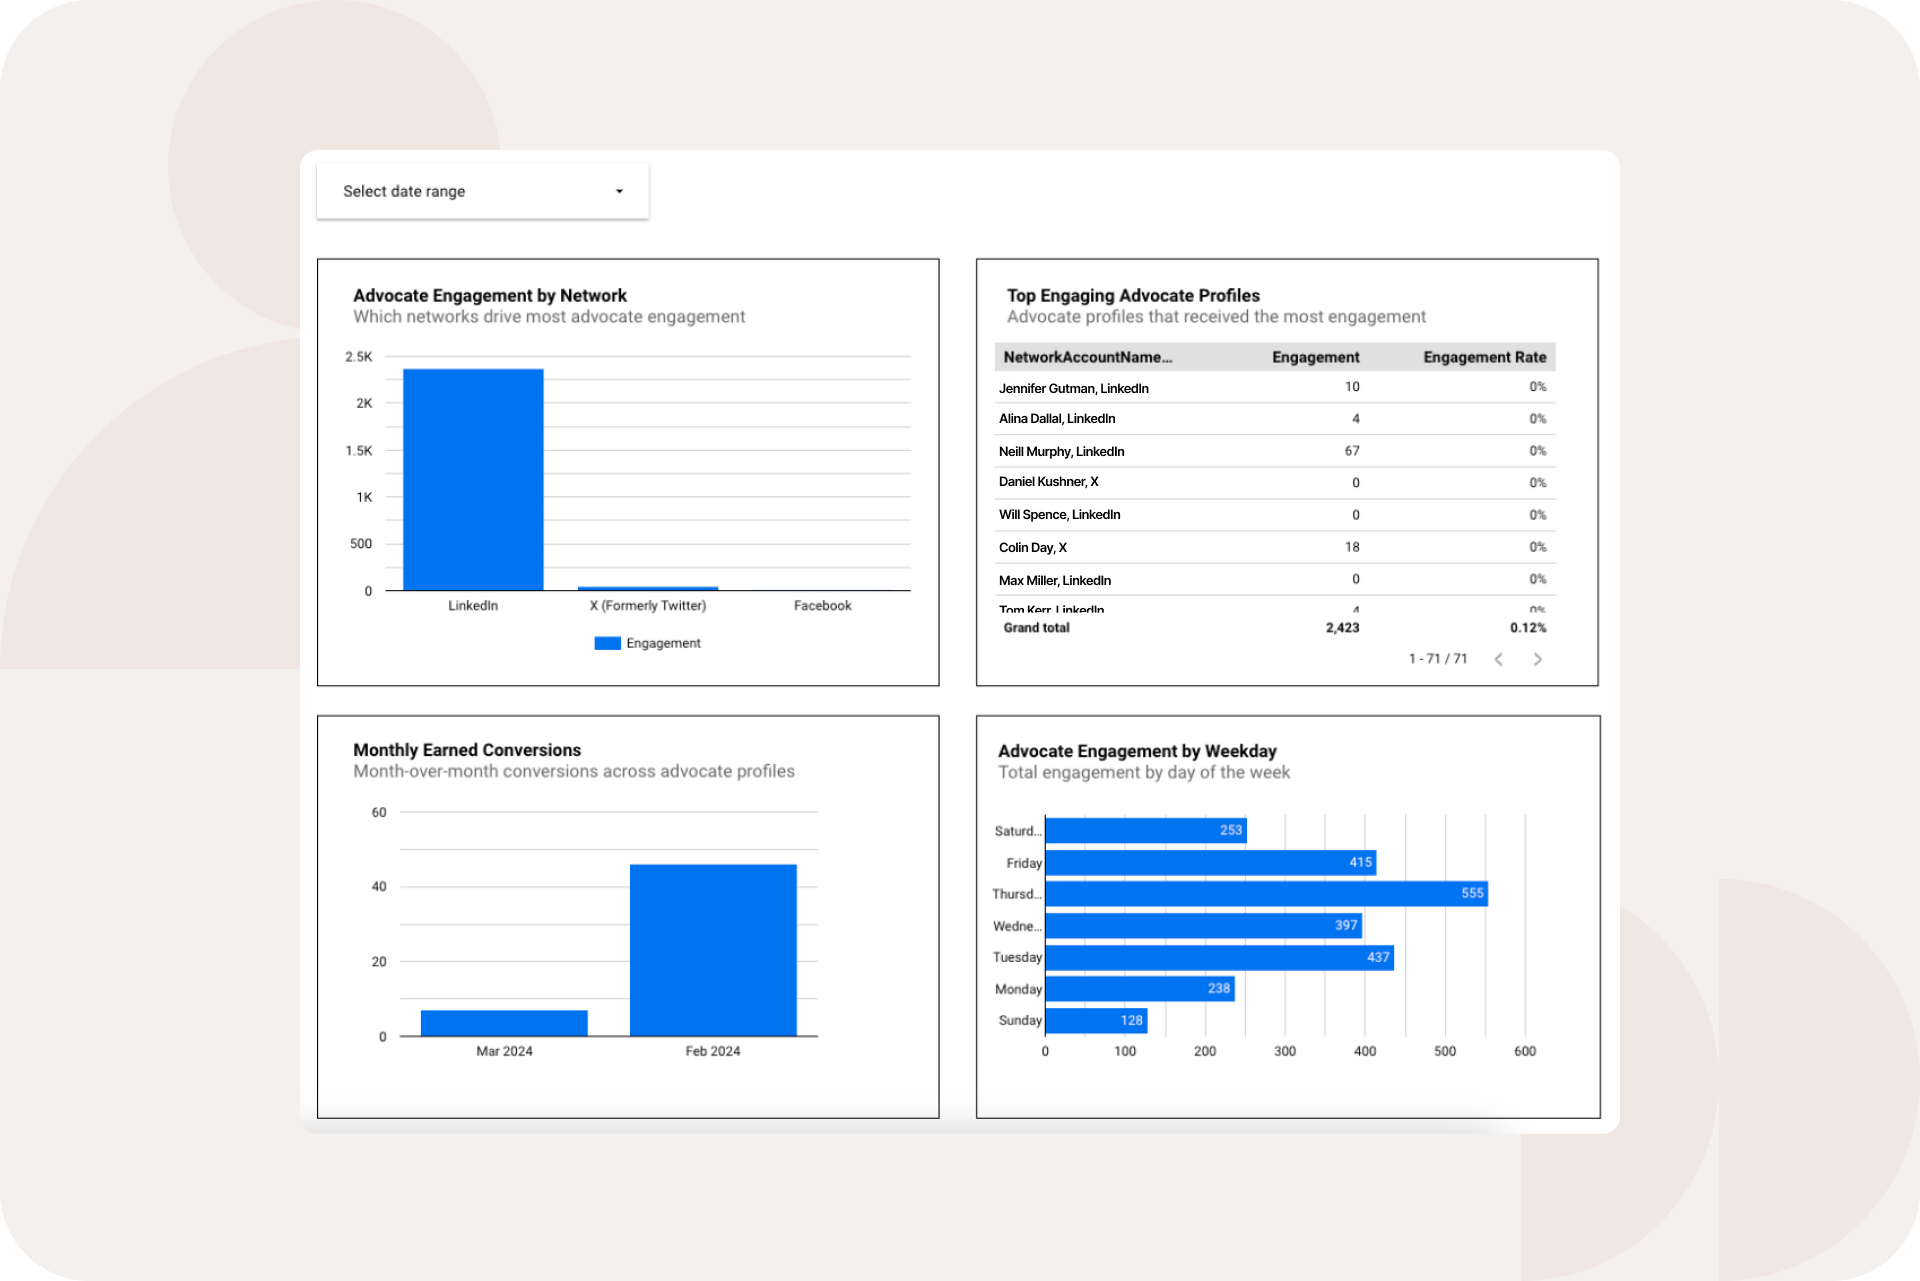Viewport: 1920px width, 1281px height.
Task: Click the Thursday bar showing 555
Action: tap(1265, 893)
